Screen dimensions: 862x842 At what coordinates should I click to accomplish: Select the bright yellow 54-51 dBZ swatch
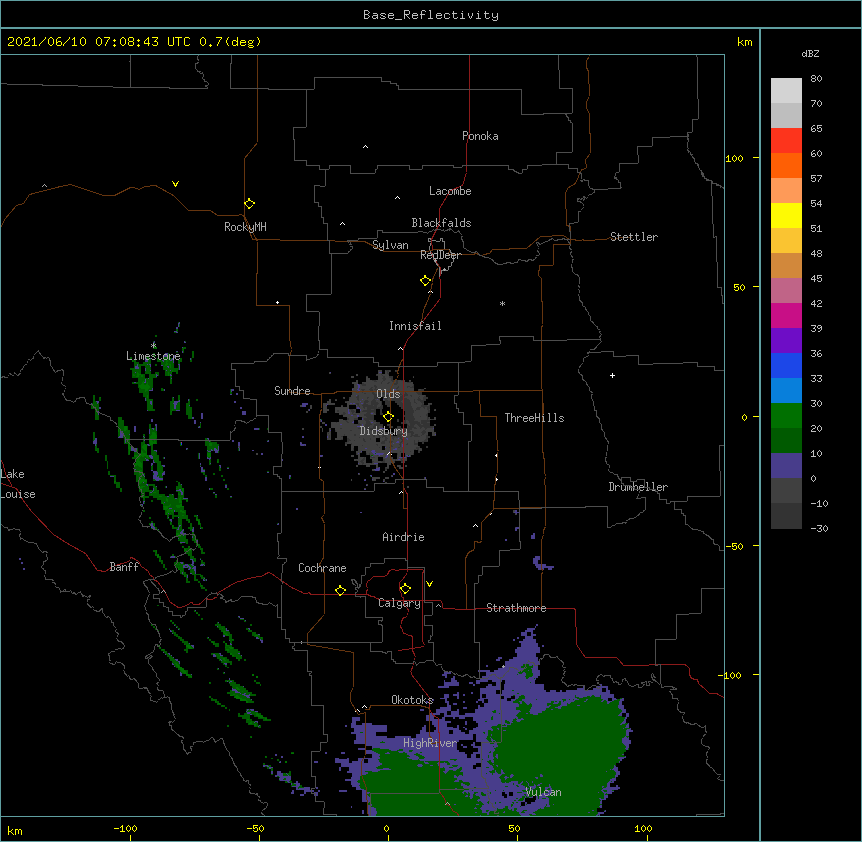786,215
